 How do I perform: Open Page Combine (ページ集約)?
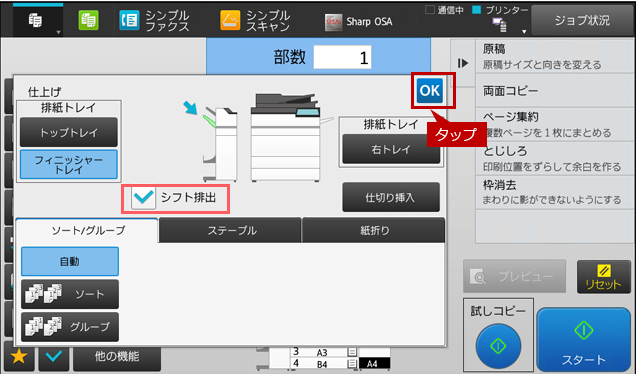coord(555,124)
